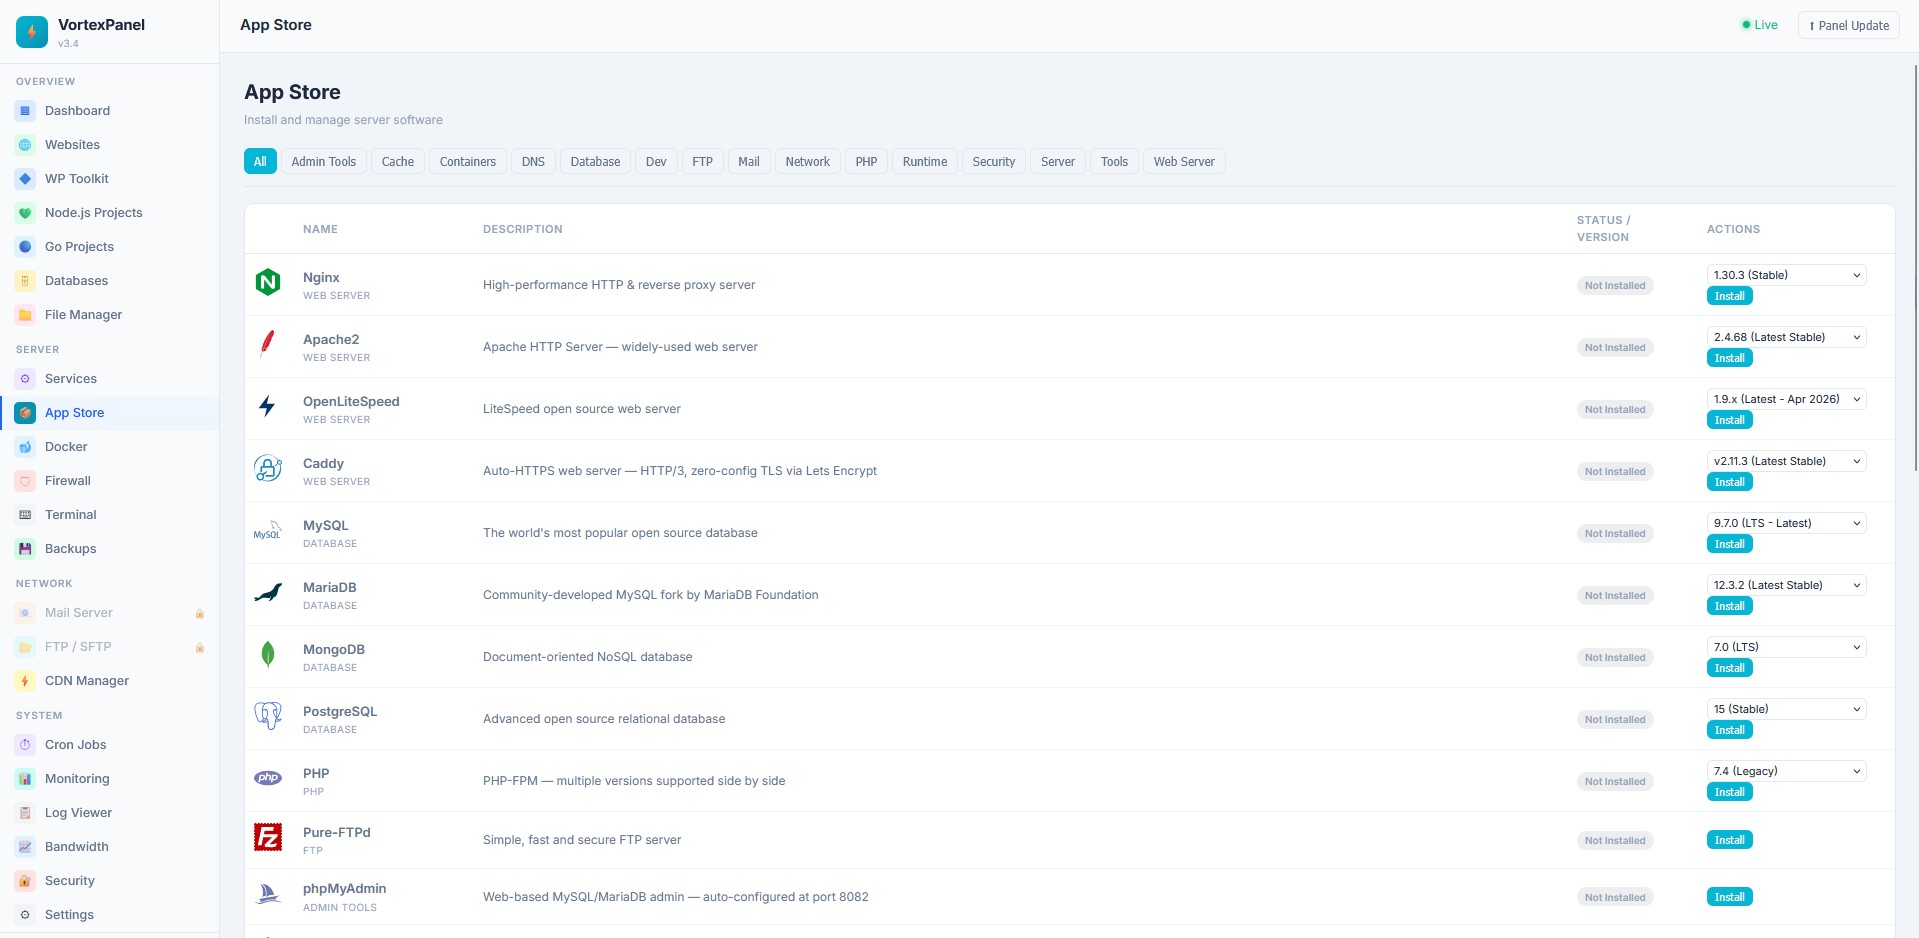This screenshot has height=938, width=1919.
Task: Open PostgreSQL version dropdown
Action: pos(1786,709)
